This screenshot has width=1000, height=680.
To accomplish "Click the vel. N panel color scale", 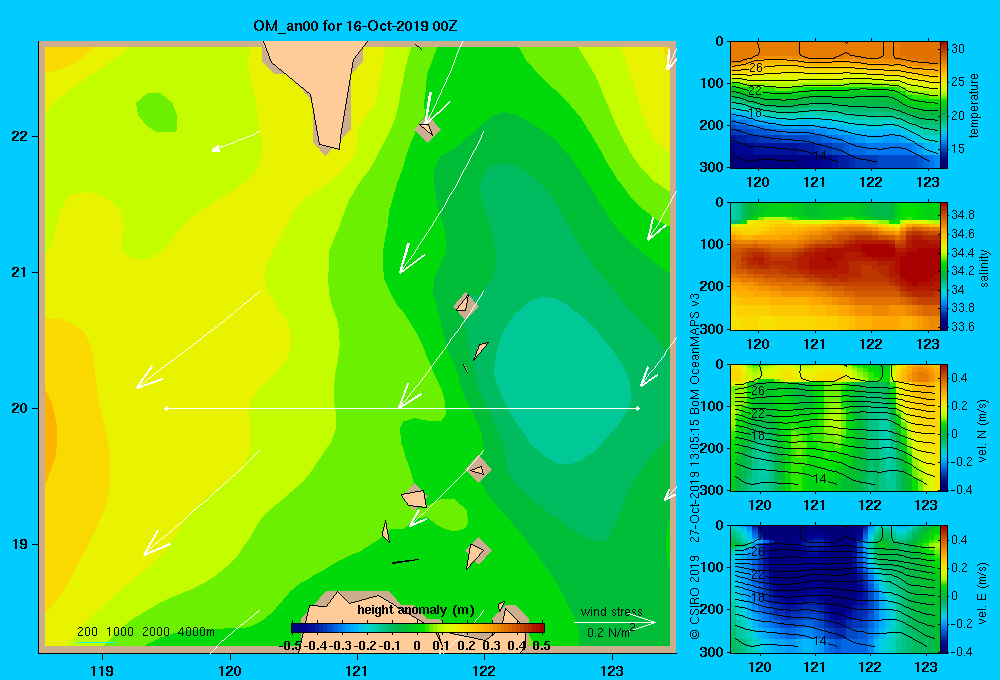I will tap(944, 427).
